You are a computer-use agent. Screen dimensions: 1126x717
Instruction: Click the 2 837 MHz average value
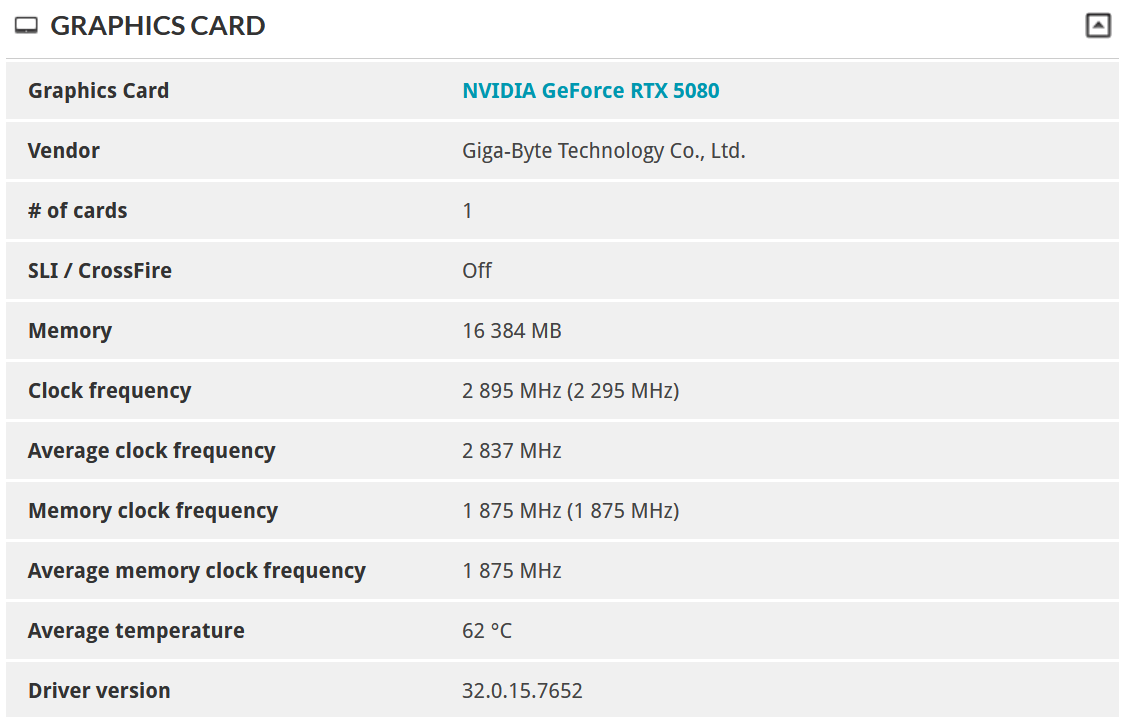tap(511, 451)
